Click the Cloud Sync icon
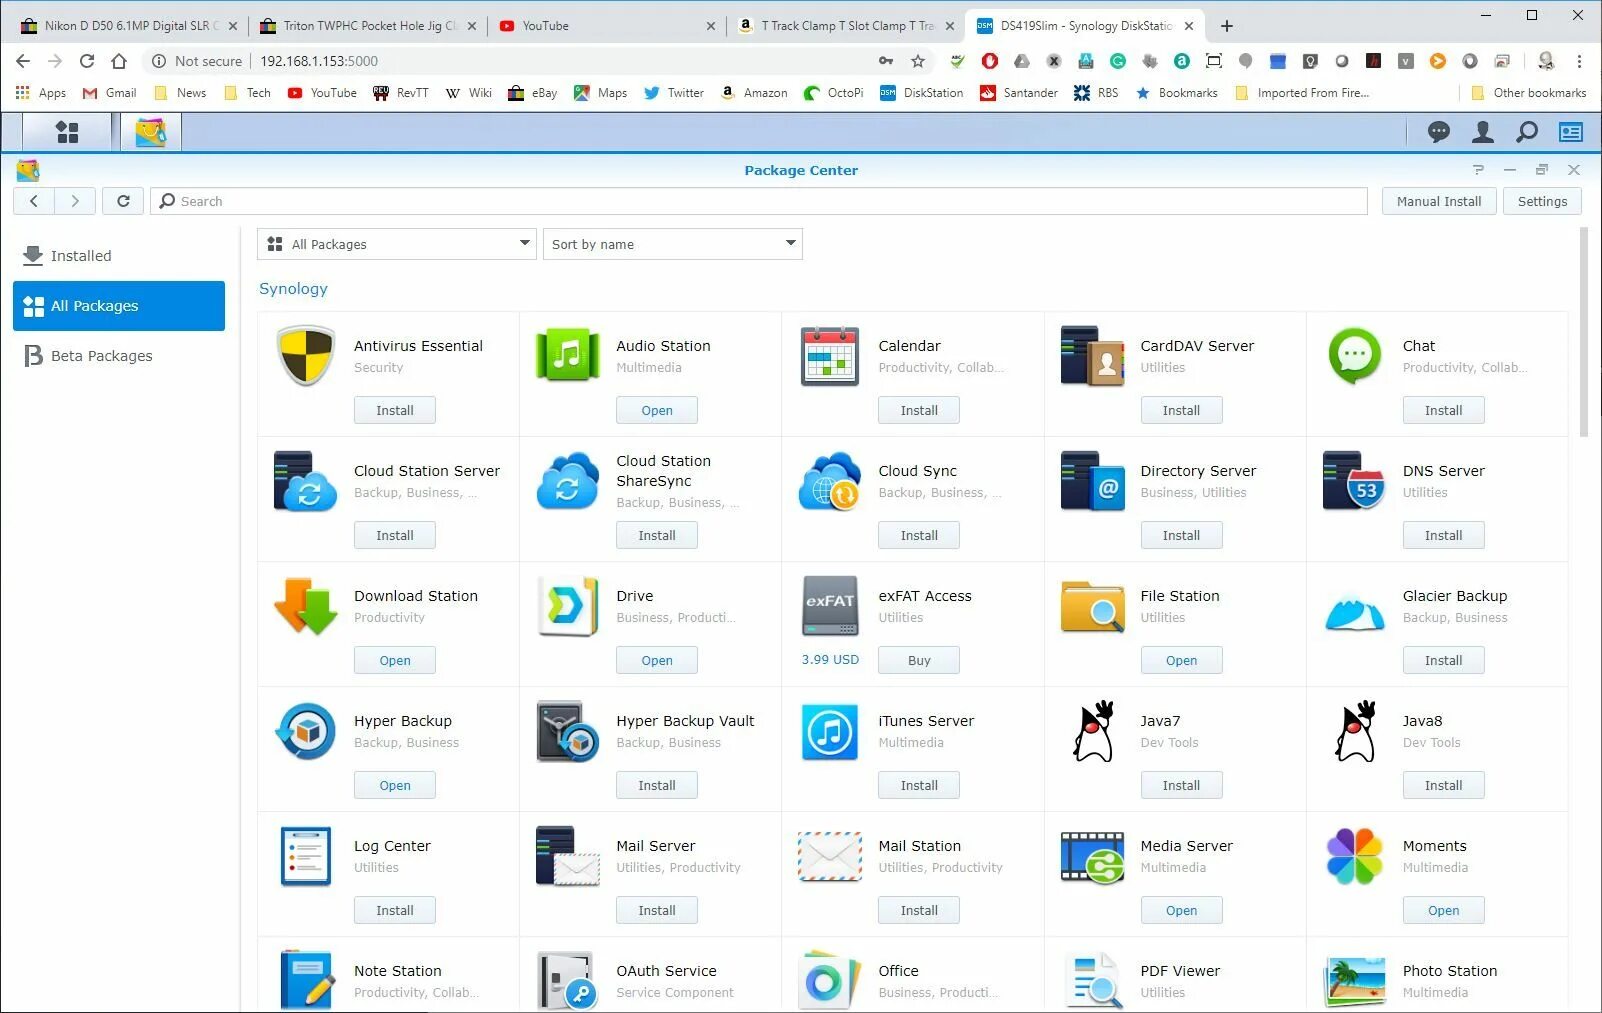 [x=830, y=481]
